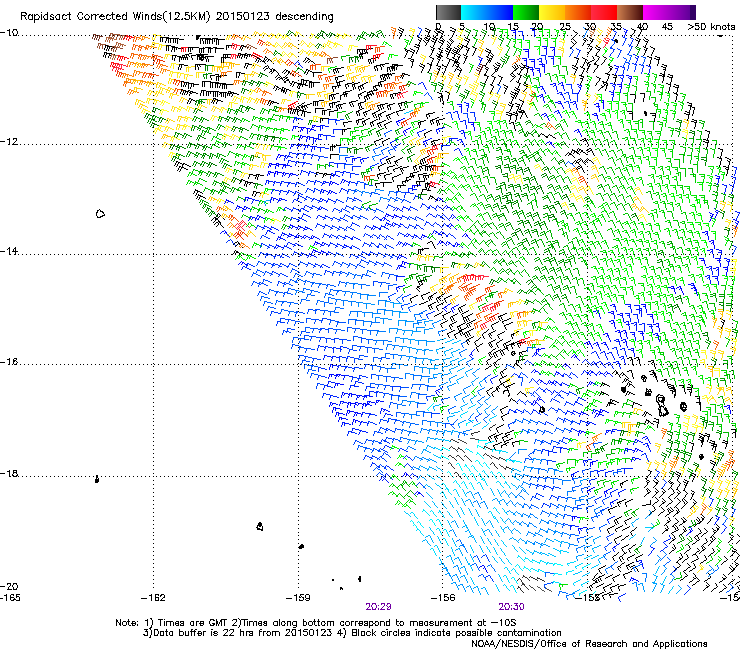The width and height of the screenshot is (740, 650).
Task: Click the dark blue legend segment before 15
Action: pyautogui.click(x=500, y=12)
